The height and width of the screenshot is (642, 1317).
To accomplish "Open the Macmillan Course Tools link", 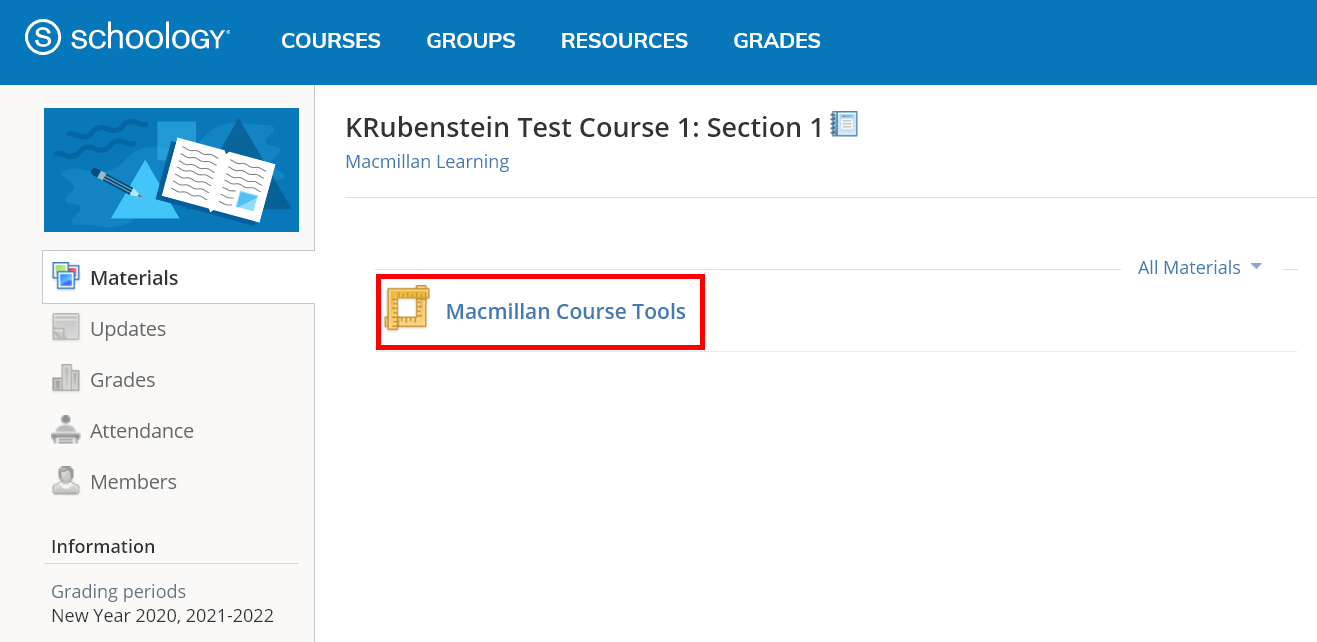I will [x=566, y=311].
